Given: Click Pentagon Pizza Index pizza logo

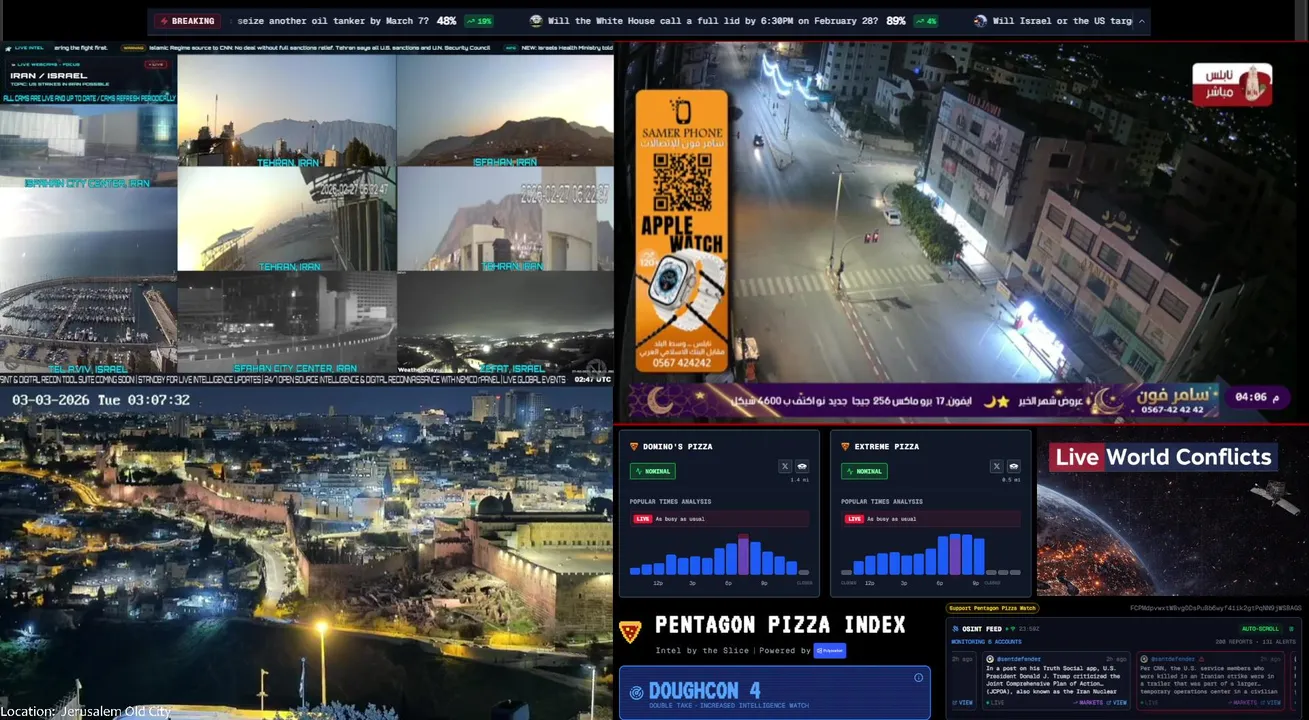Looking at the screenshot, I should pos(630,630).
